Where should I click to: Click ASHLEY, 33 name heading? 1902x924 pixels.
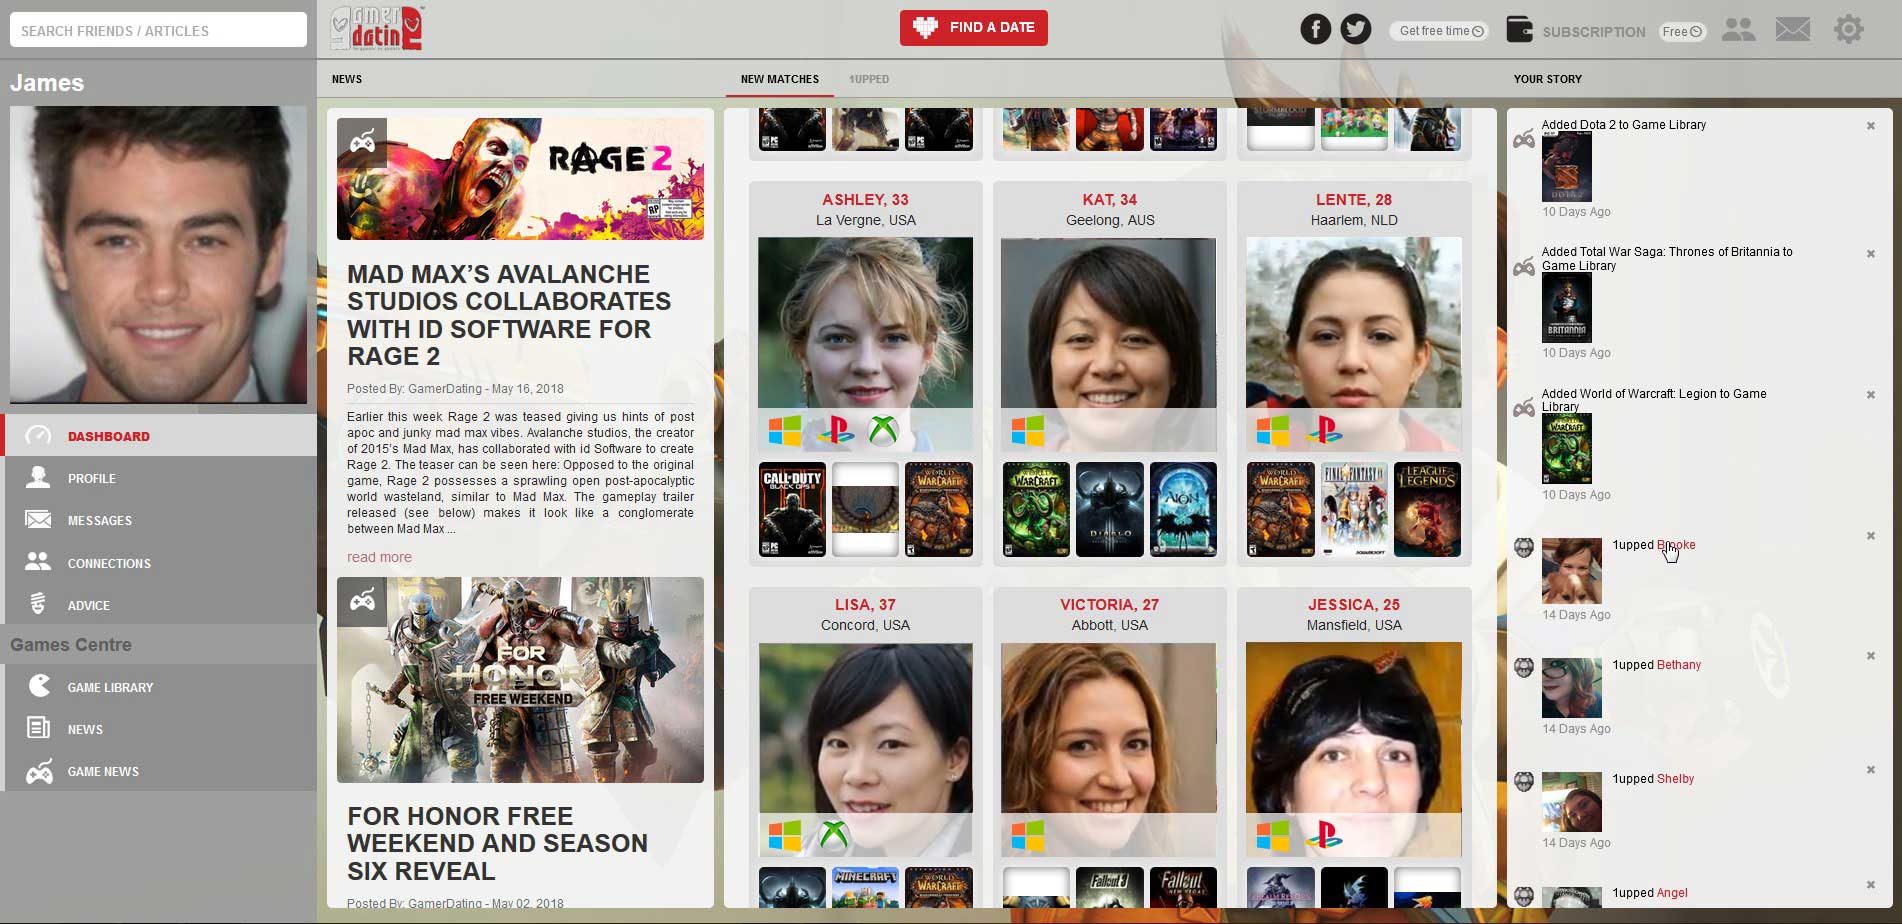(865, 200)
